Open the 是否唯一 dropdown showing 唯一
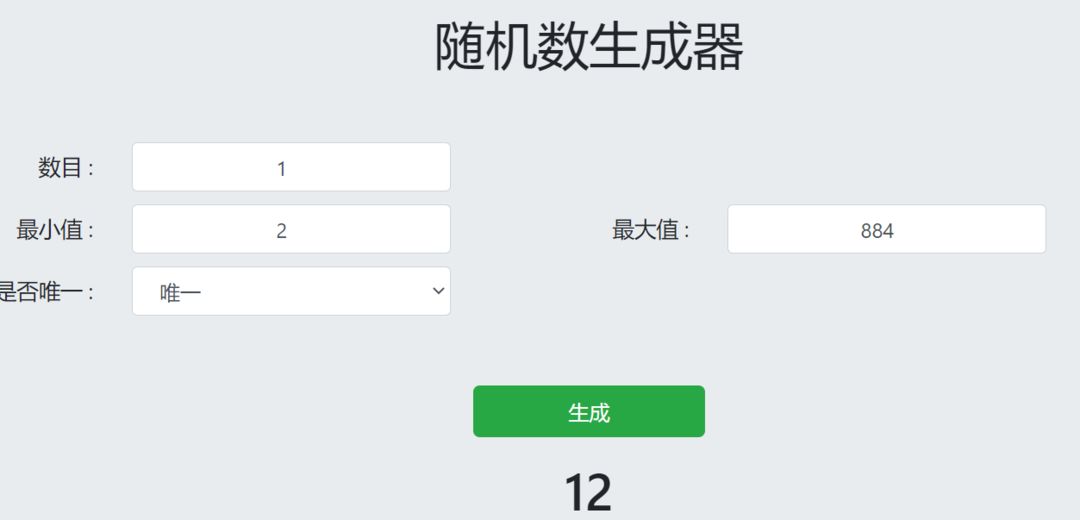Viewport: 1080px width, 520px height. [291, 291]
